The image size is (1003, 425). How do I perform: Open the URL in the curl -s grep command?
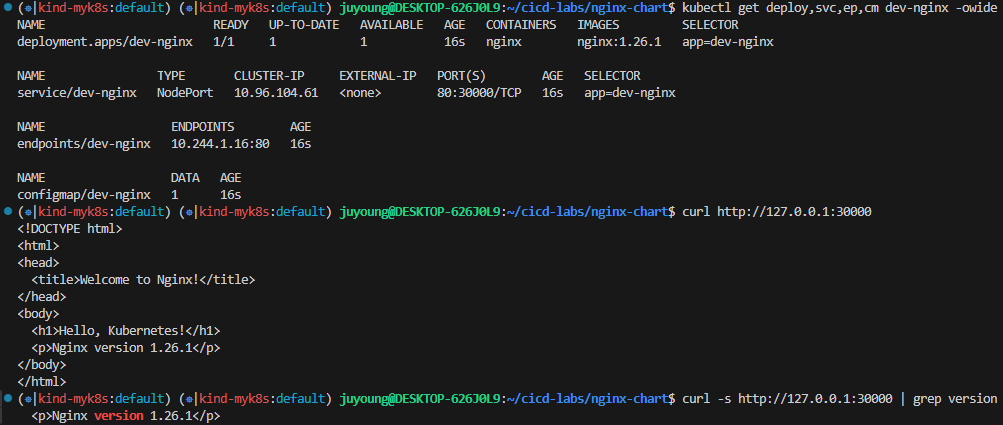816,399
